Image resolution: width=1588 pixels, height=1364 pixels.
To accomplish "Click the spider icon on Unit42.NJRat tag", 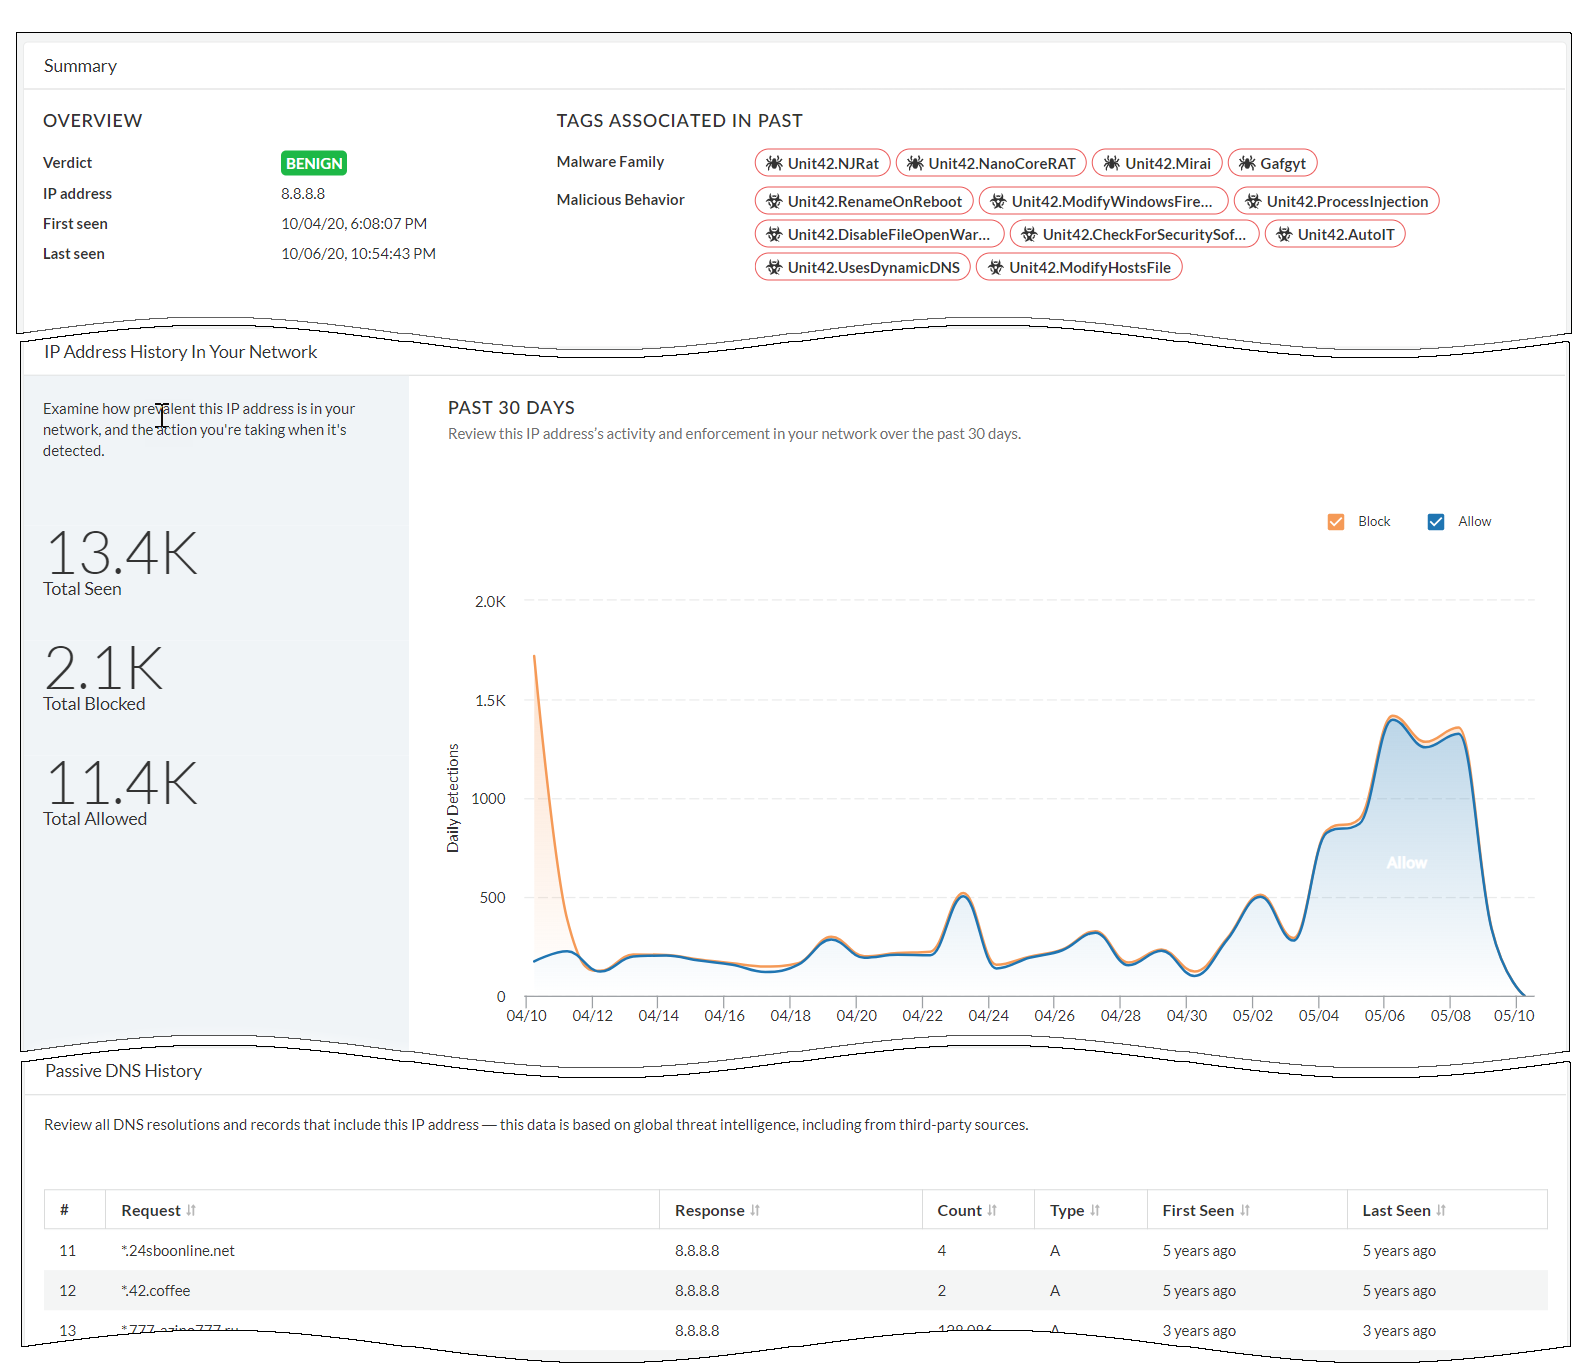I will (x=774, y=163).
